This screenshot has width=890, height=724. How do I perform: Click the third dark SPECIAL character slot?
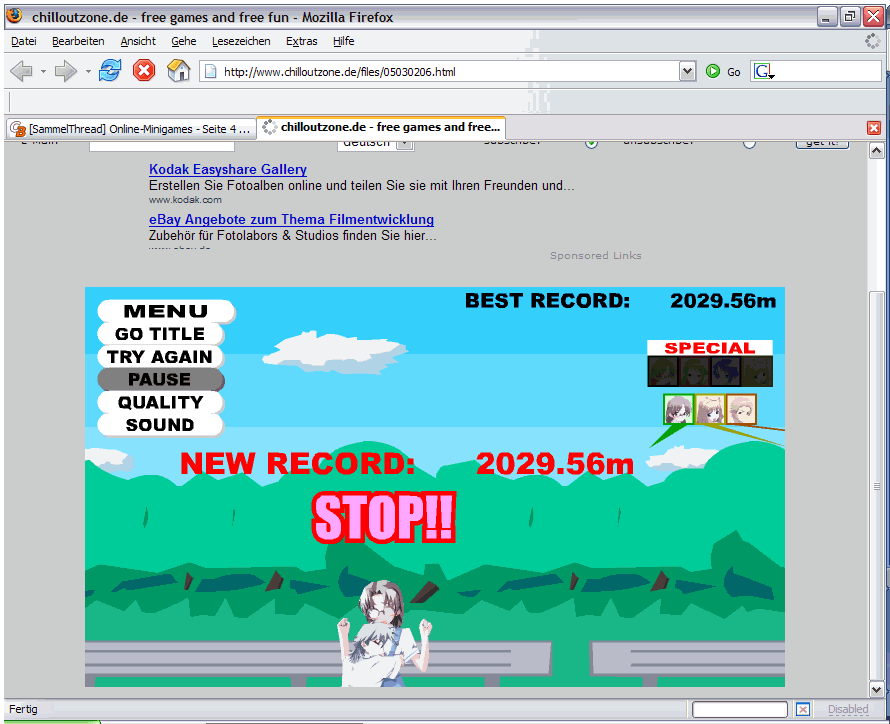(726, 372)
